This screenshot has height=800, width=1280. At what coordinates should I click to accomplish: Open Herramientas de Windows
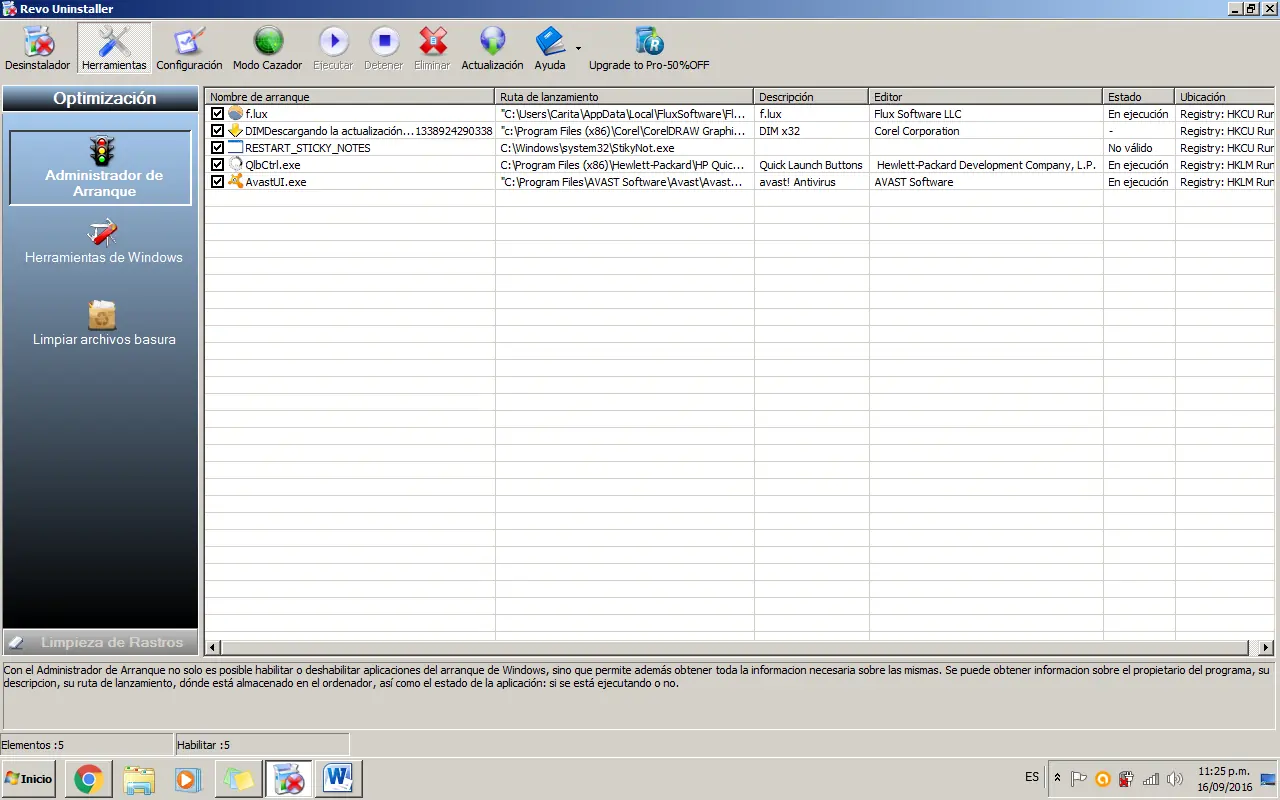(x=104, y=243)
